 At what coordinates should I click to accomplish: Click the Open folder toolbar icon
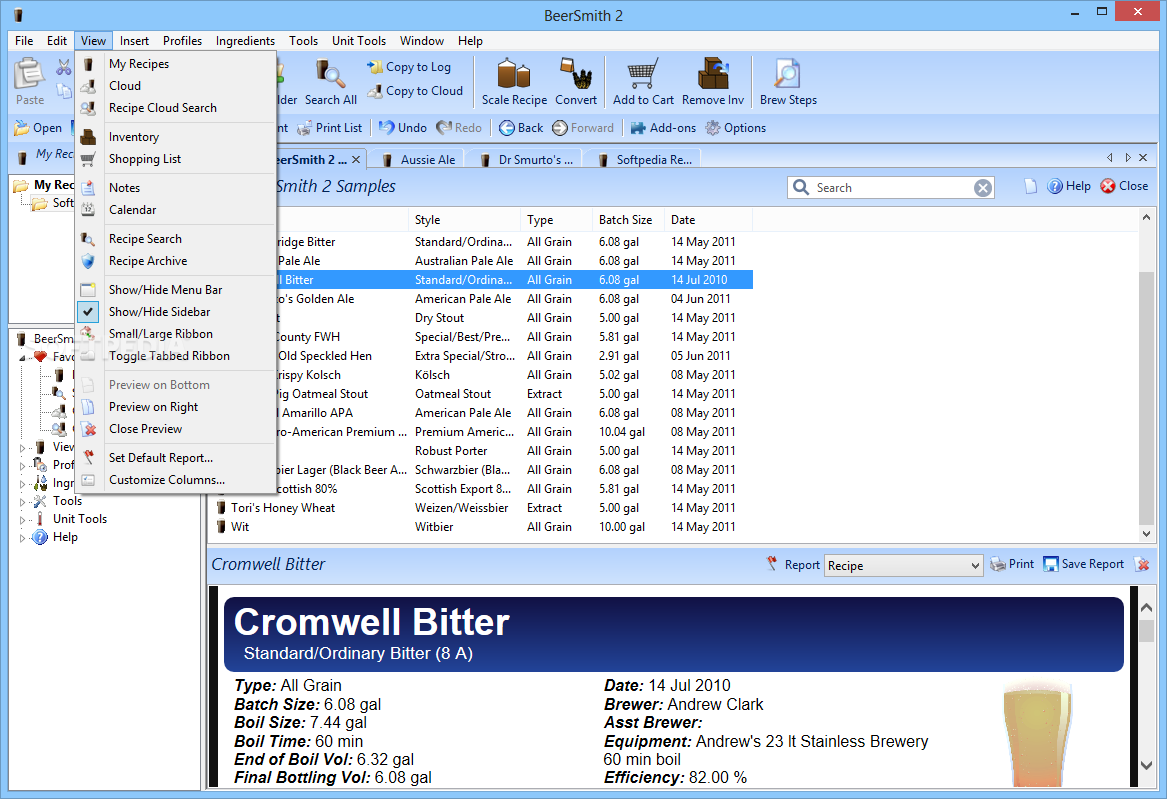tap(22, 128)
